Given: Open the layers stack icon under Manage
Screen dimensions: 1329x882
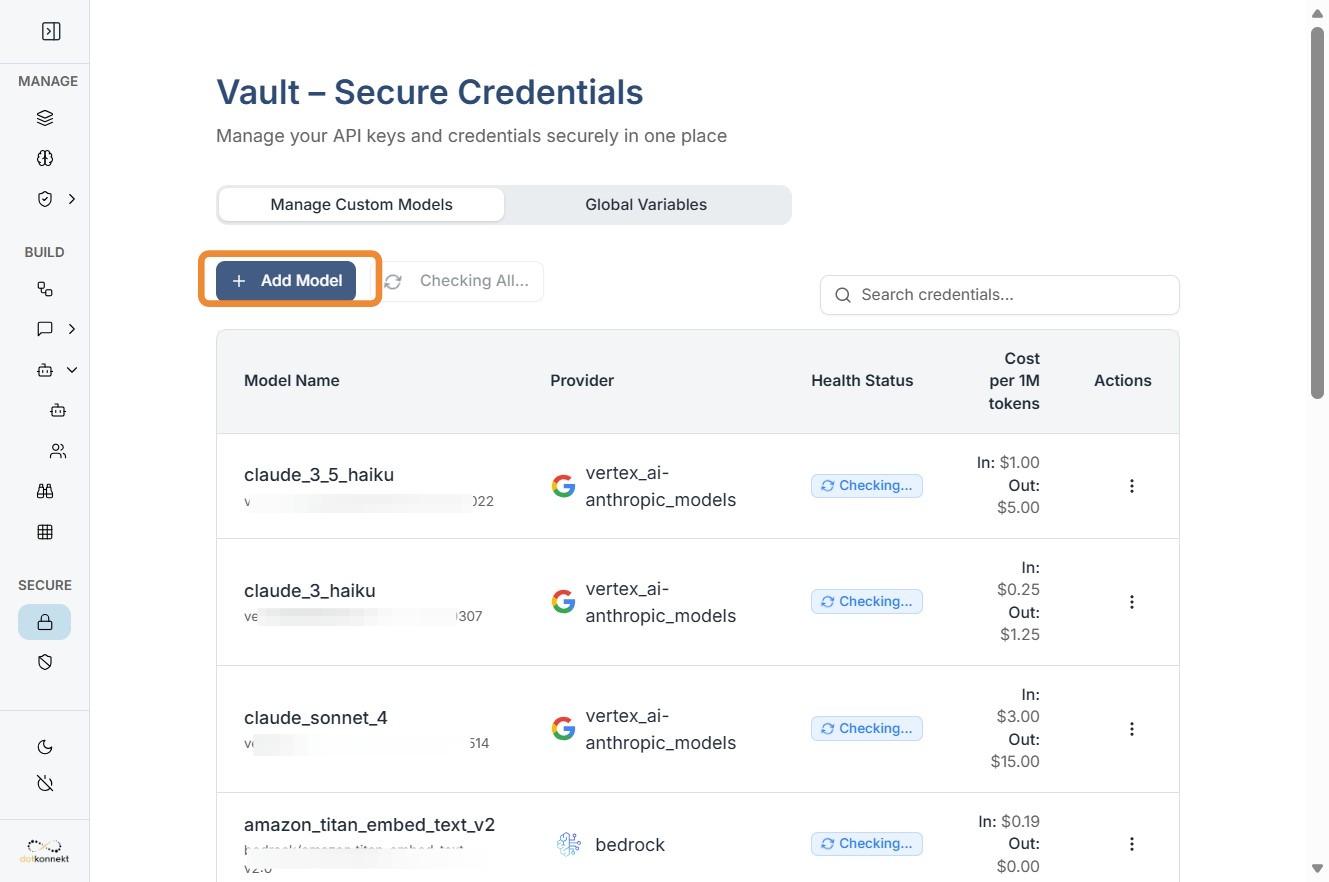Looking at the screenshot, I should [45, 118].
